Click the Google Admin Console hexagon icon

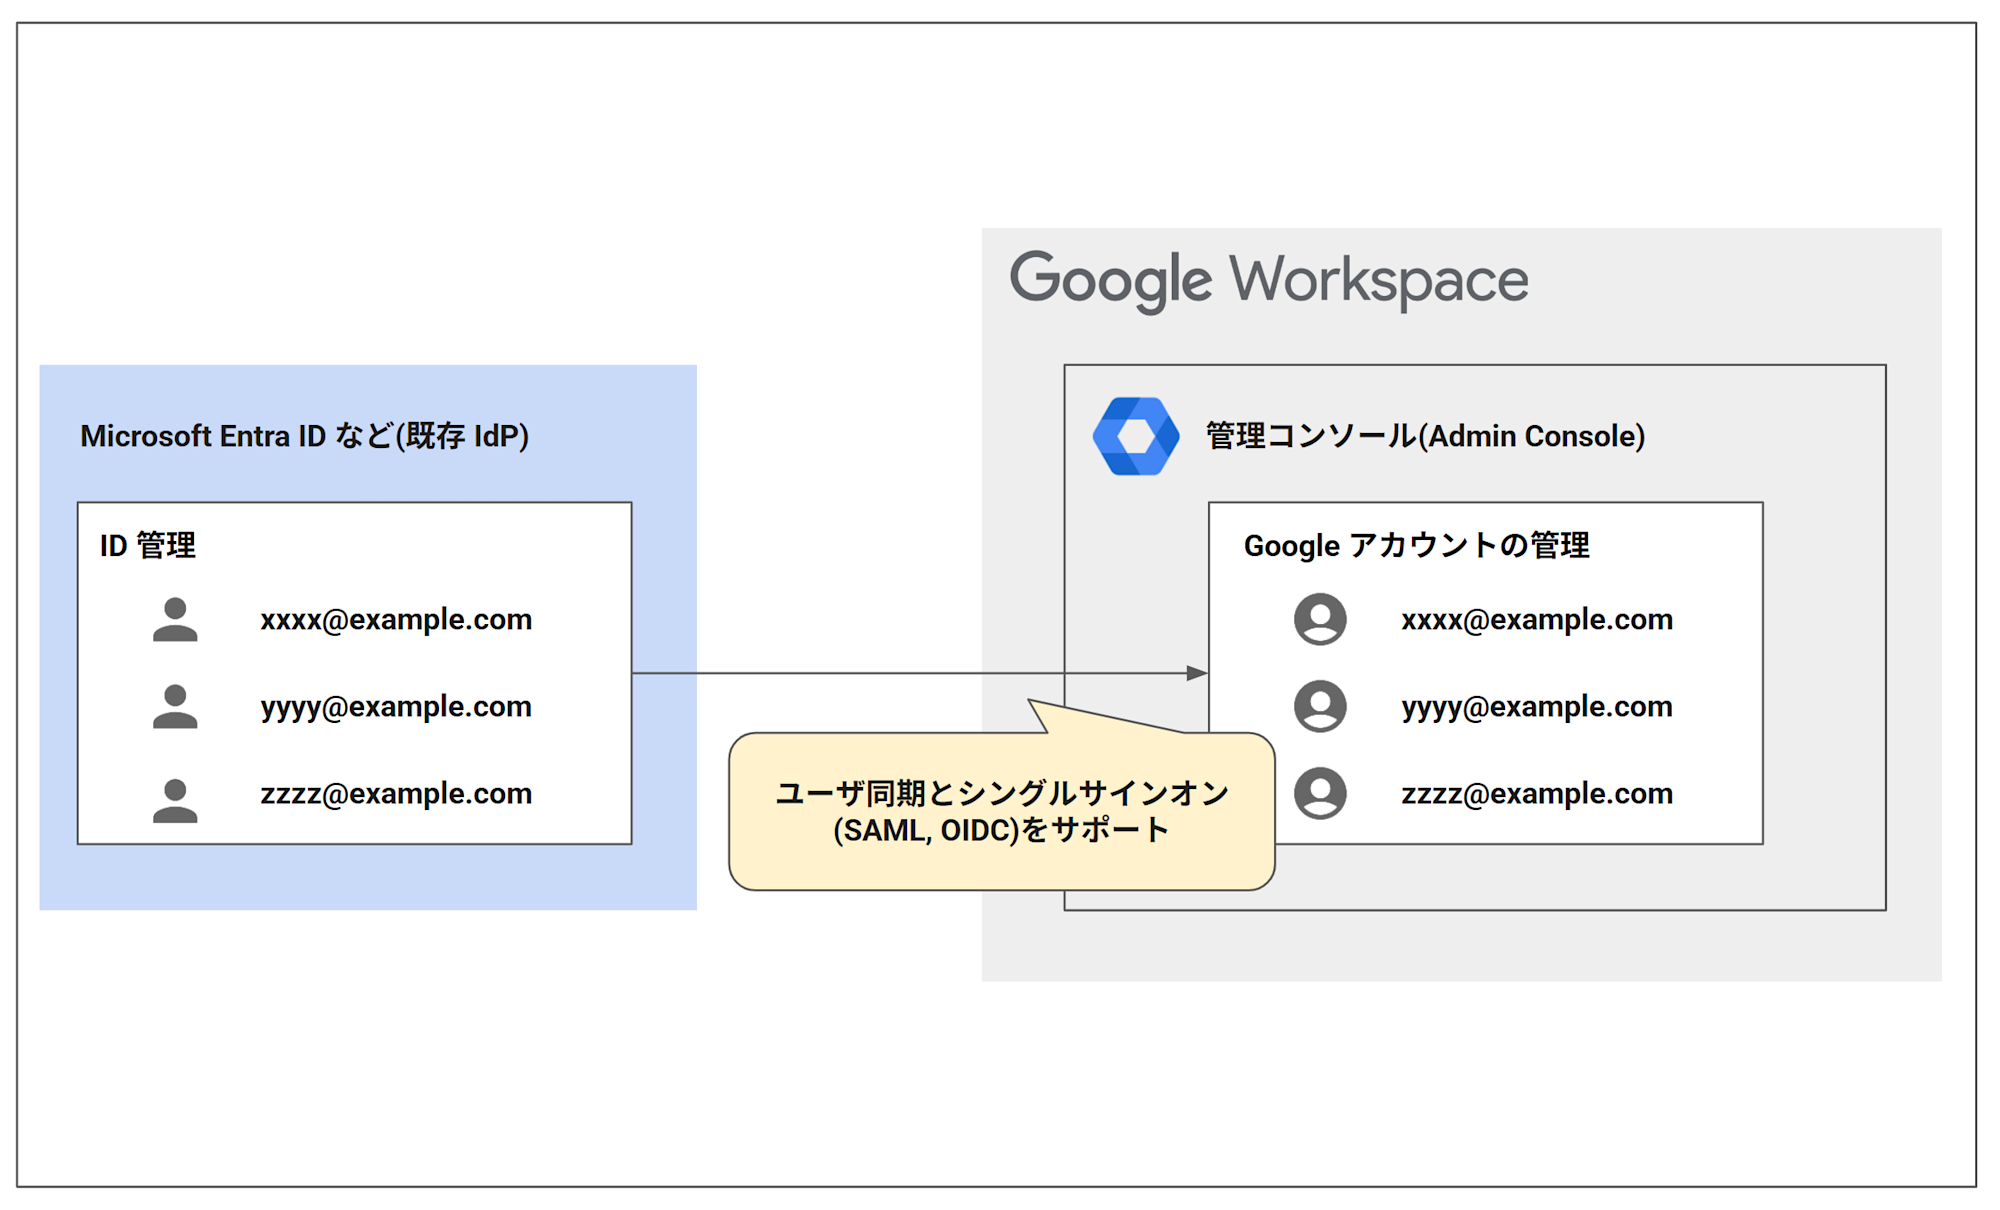[x=1136, y=436]
